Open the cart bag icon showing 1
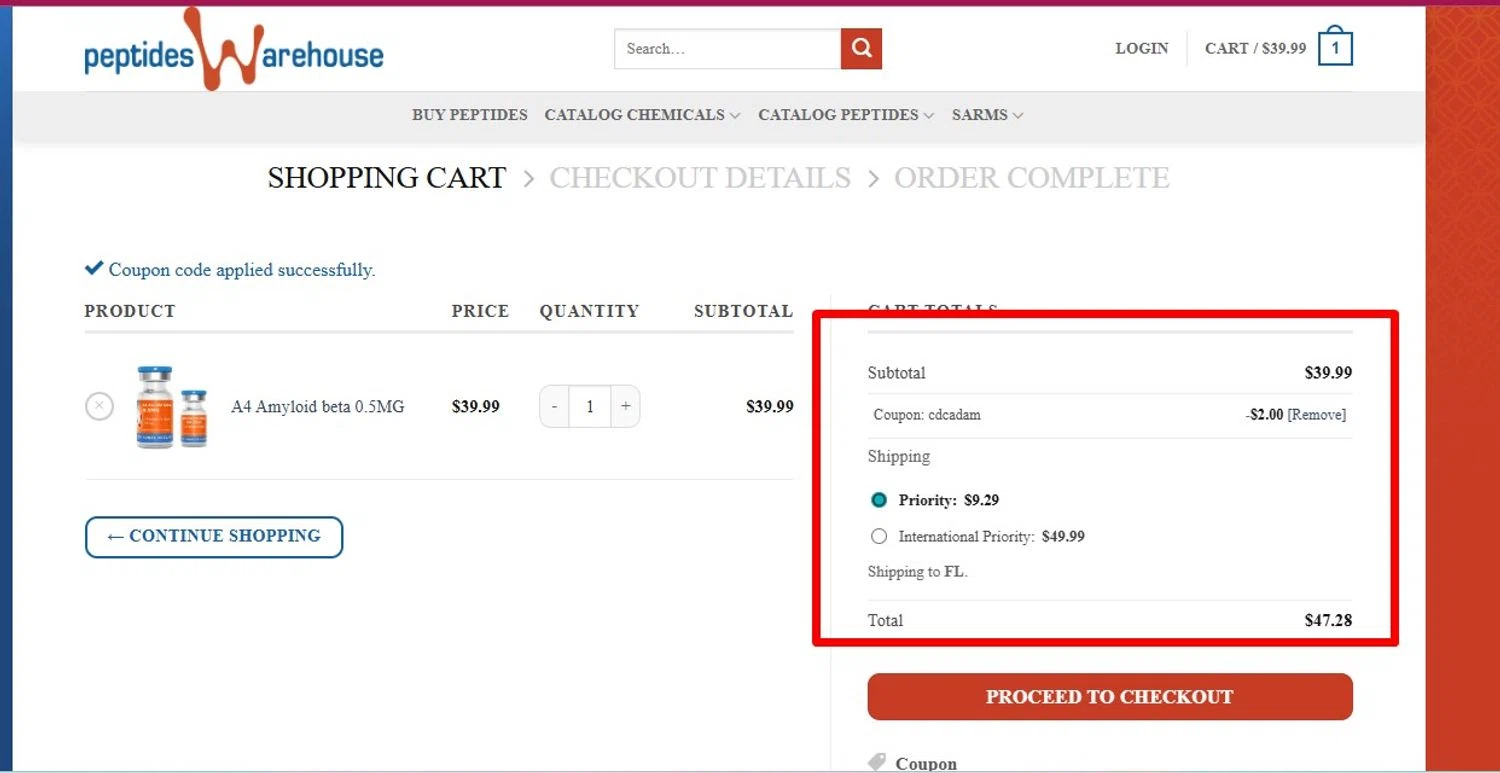 point(1335,48)
